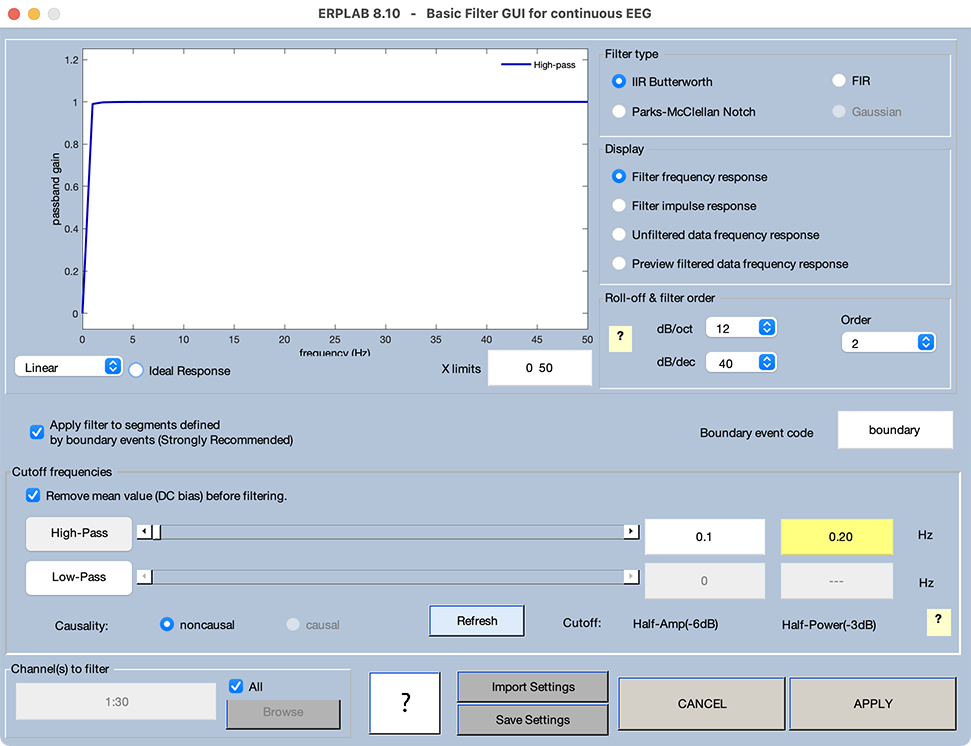Click the High-Pass slider left arrow
Screen dimensions: 971x746
[x=144, y=532]
